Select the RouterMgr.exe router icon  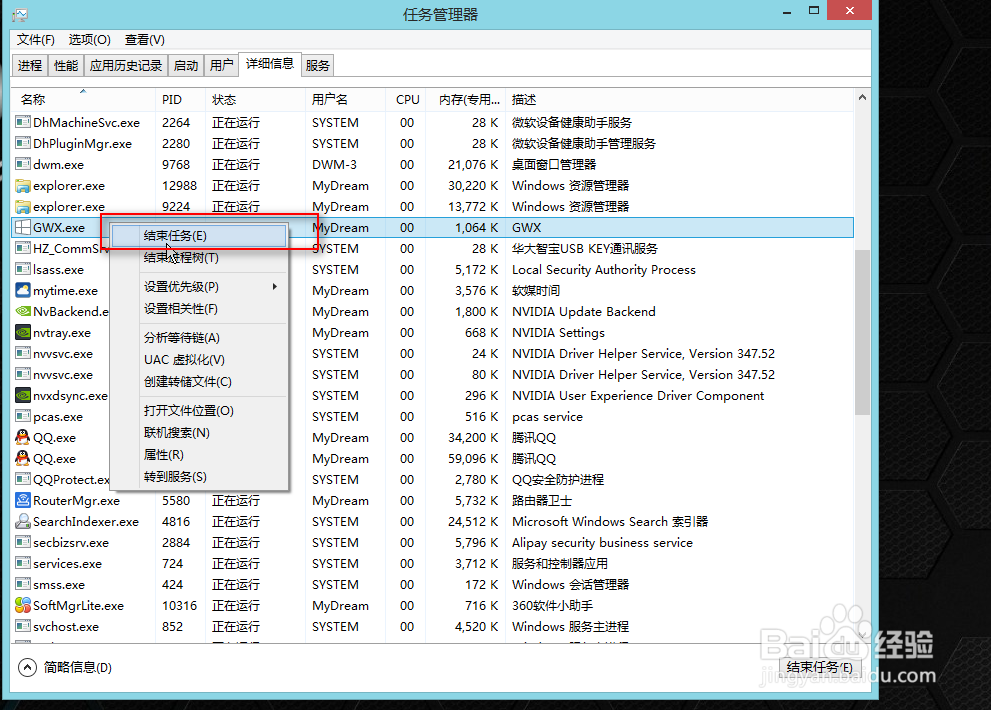click(x=22, y=500)
